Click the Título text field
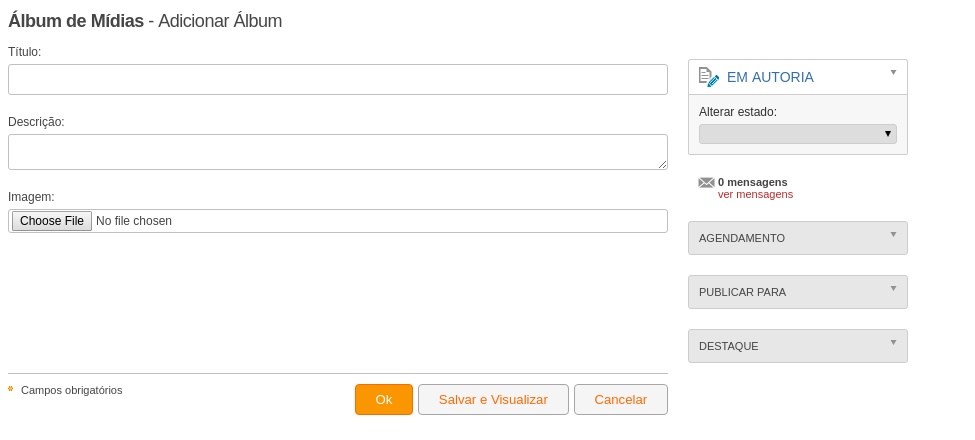Image resolution: width=975 pixels, height=440 pixels. (x=338, y=80)
